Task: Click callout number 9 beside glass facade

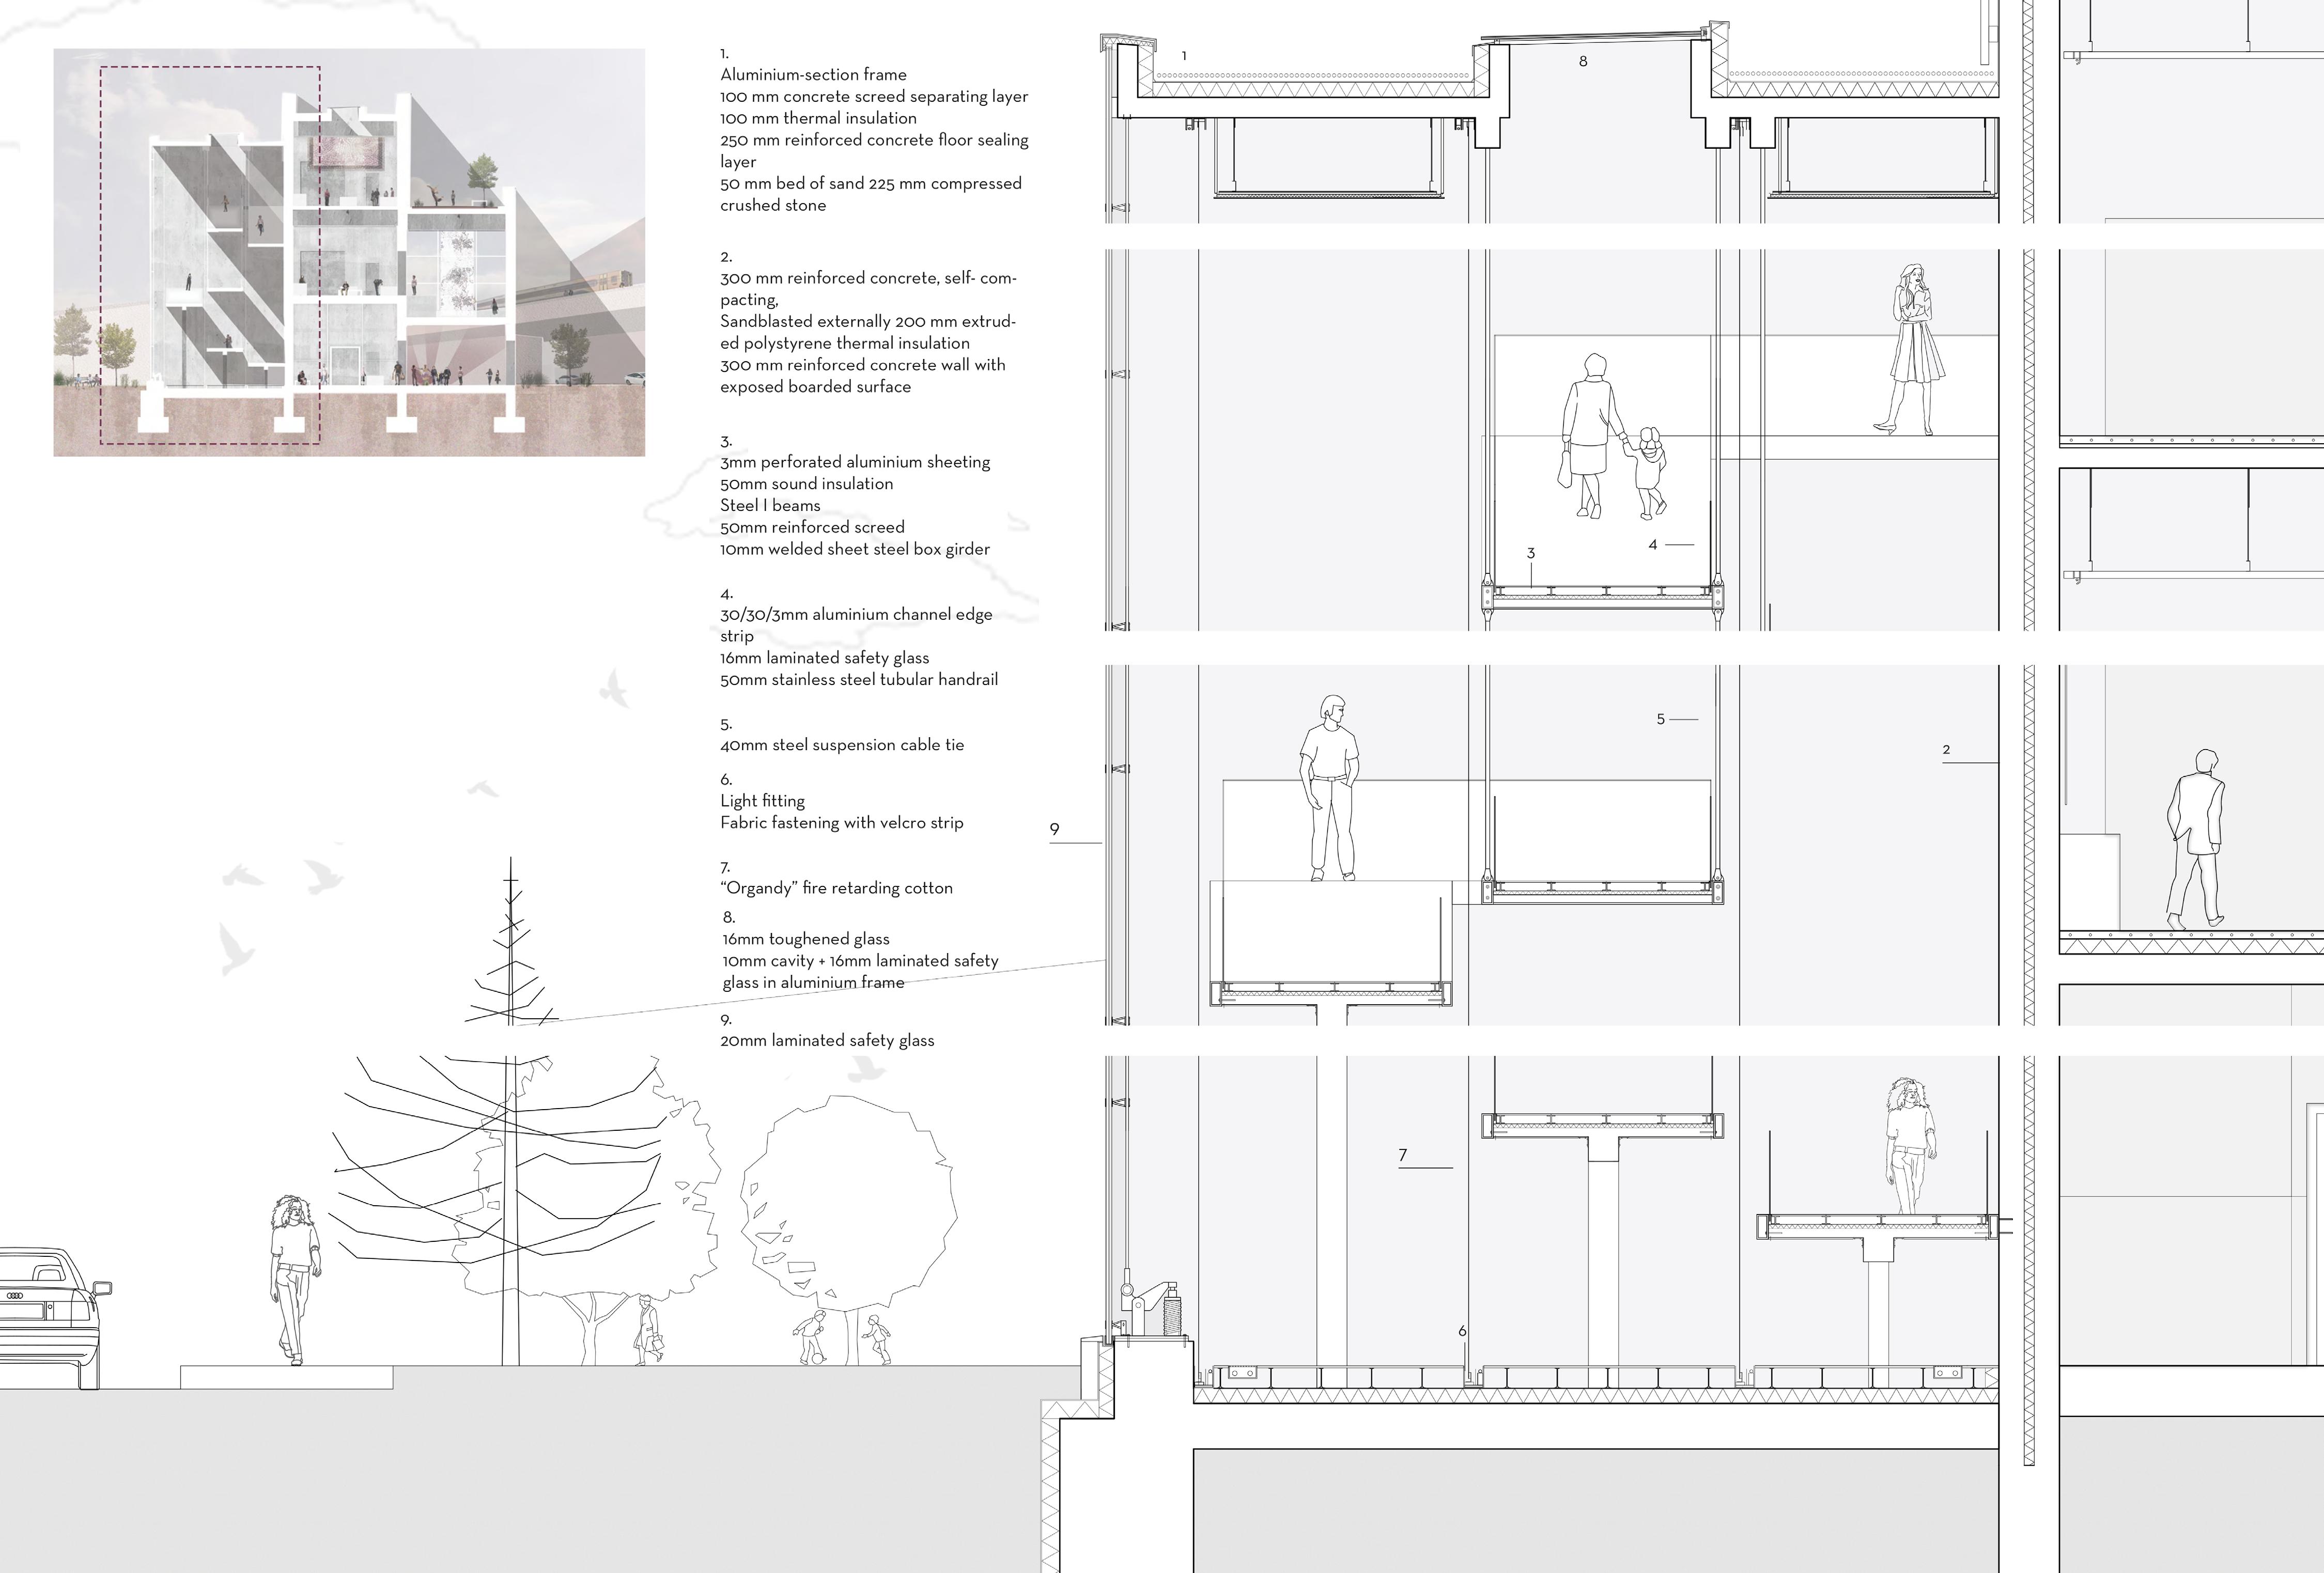Action: coord(1054,829)
